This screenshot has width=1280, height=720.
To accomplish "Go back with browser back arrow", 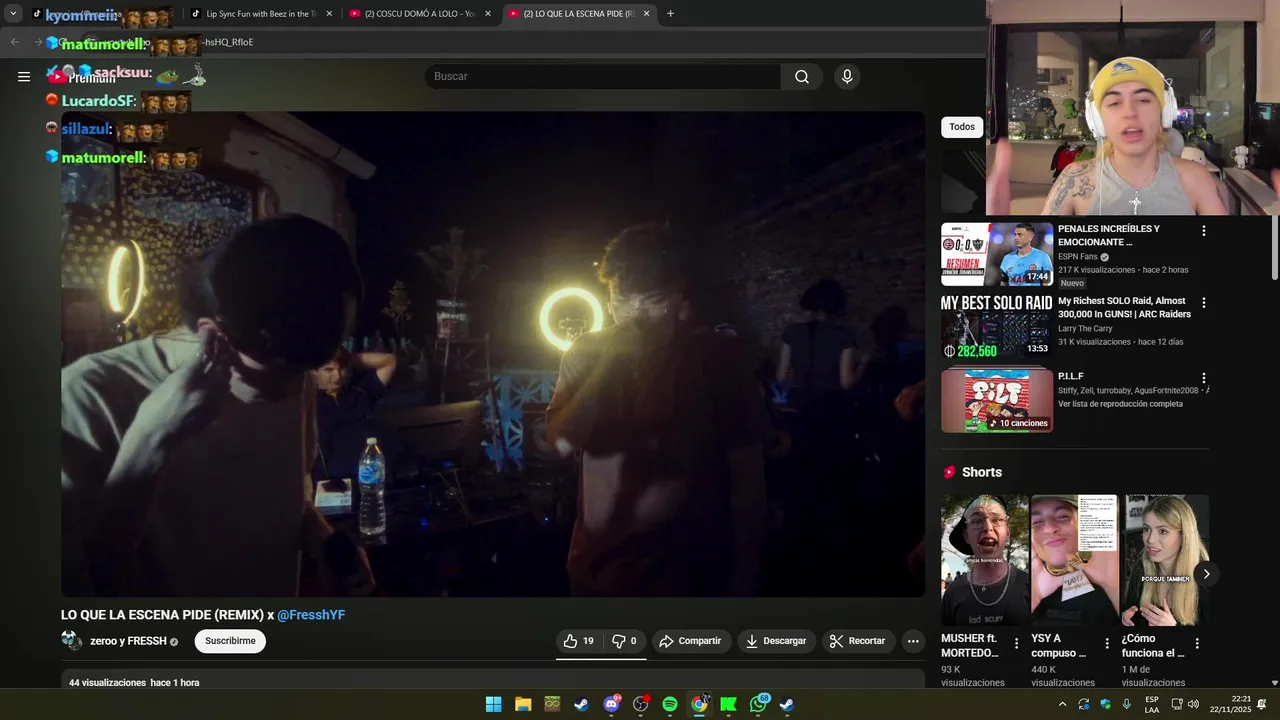I will pos(15,42).
